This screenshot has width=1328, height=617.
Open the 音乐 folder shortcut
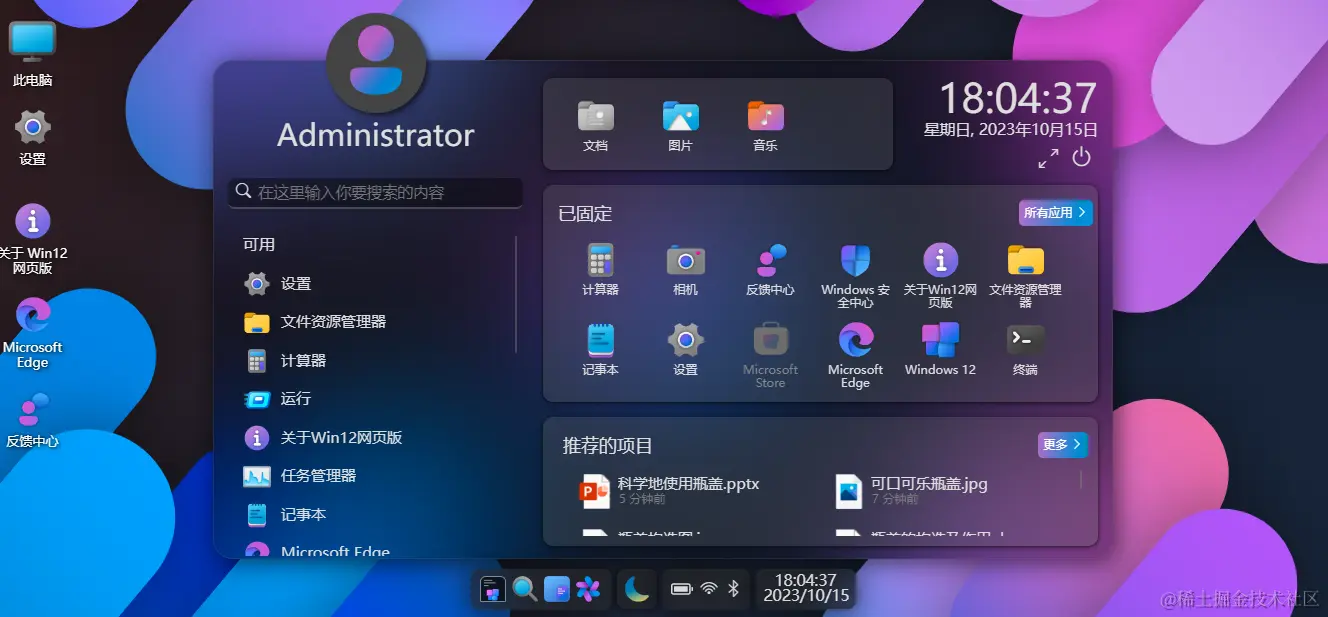click(x=765, y=126)
